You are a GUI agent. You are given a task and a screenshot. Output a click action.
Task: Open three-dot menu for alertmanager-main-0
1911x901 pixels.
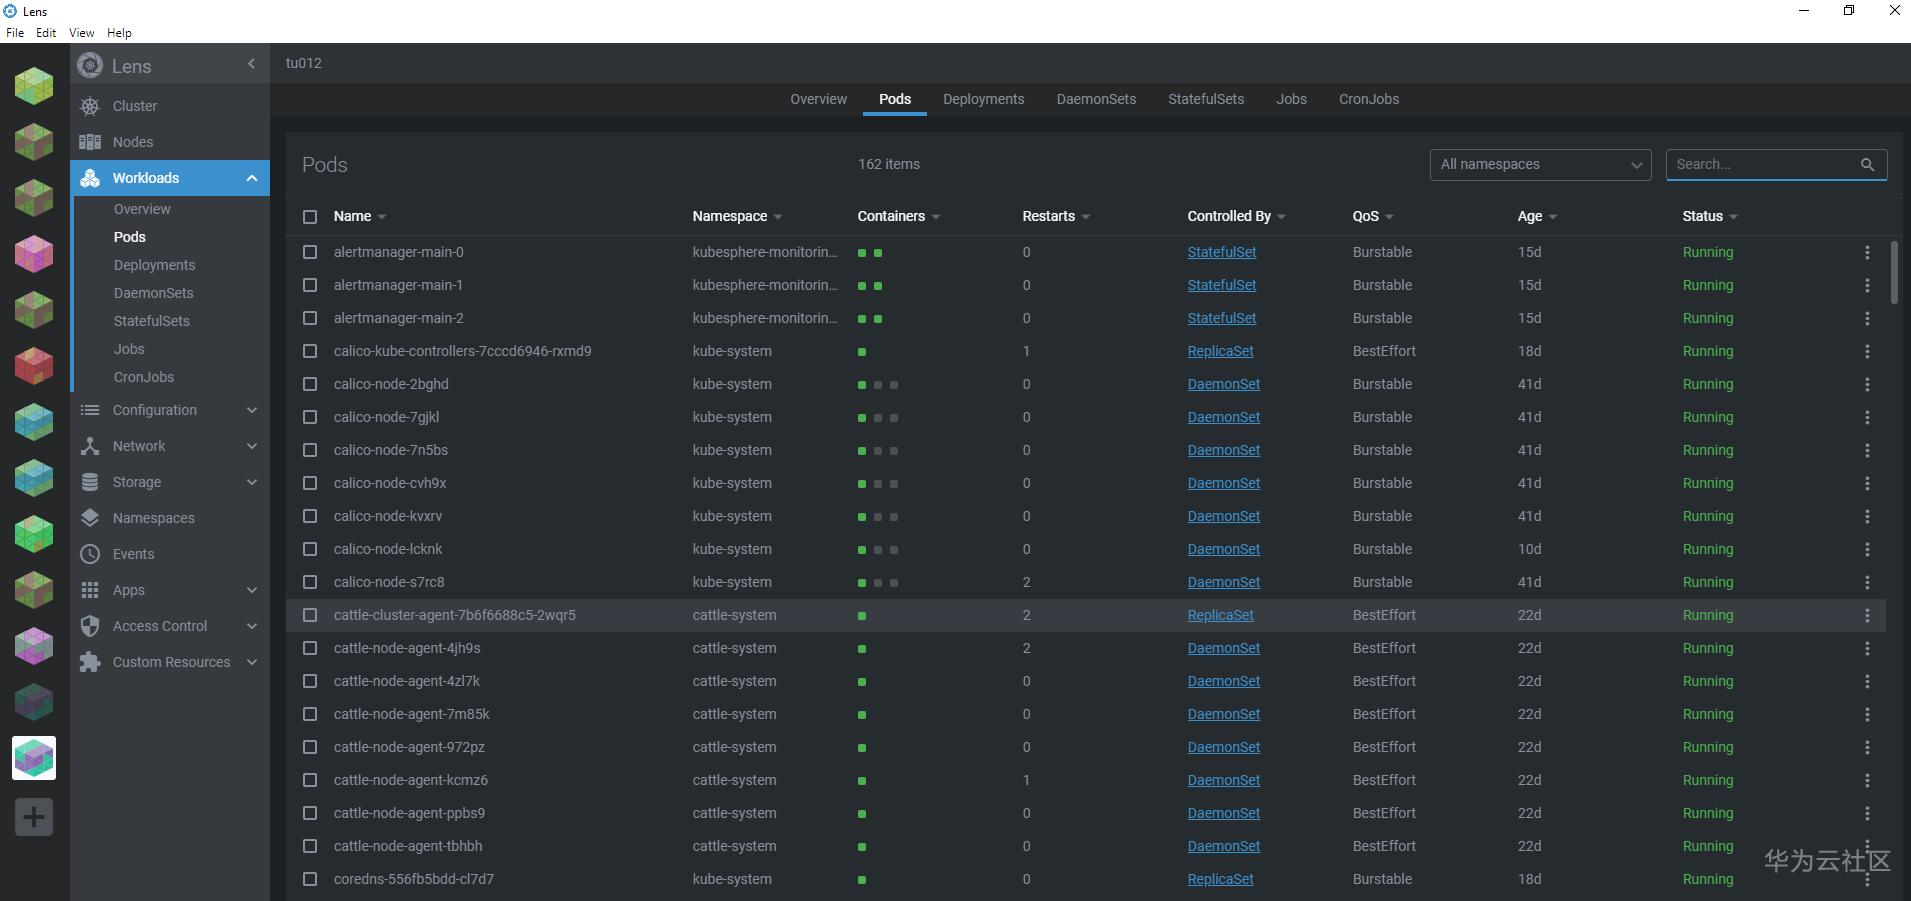coord(1866,253)
